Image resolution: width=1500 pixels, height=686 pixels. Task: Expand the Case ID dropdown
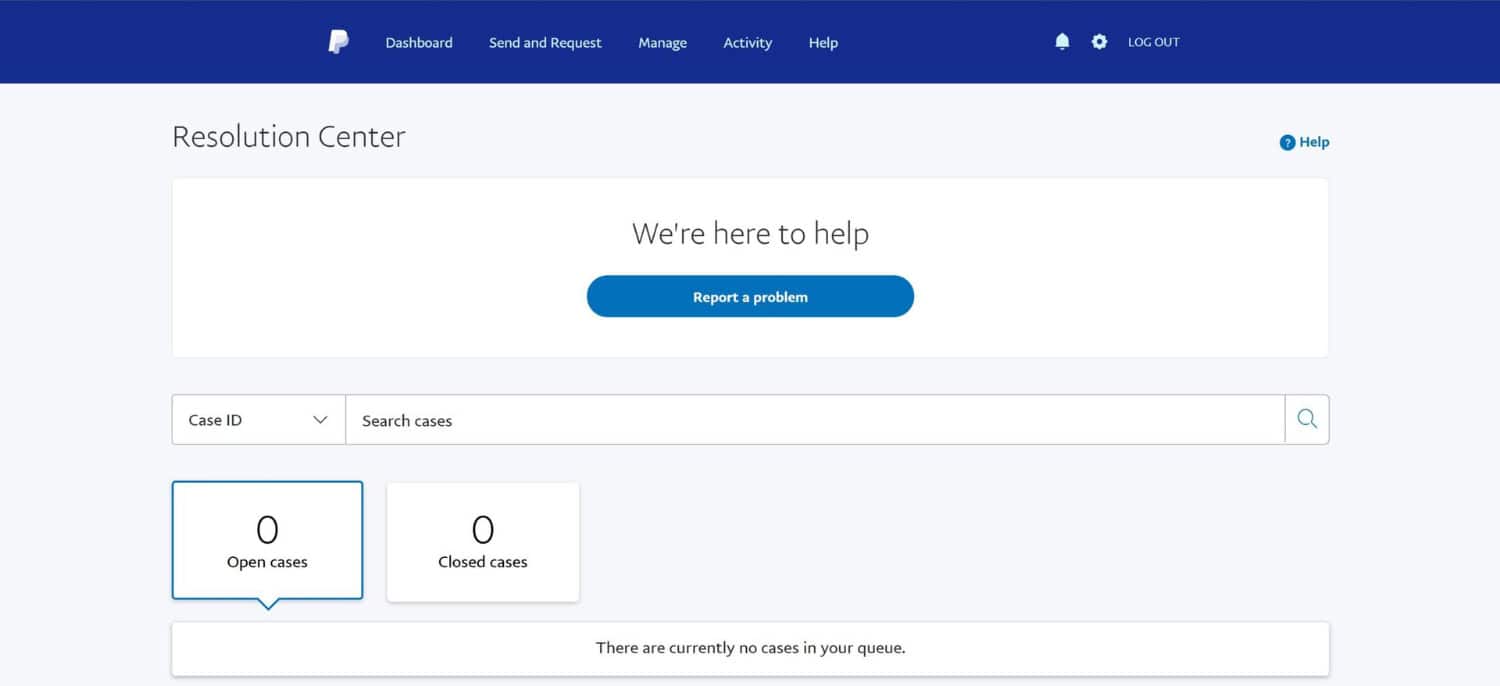click(258, 420)
